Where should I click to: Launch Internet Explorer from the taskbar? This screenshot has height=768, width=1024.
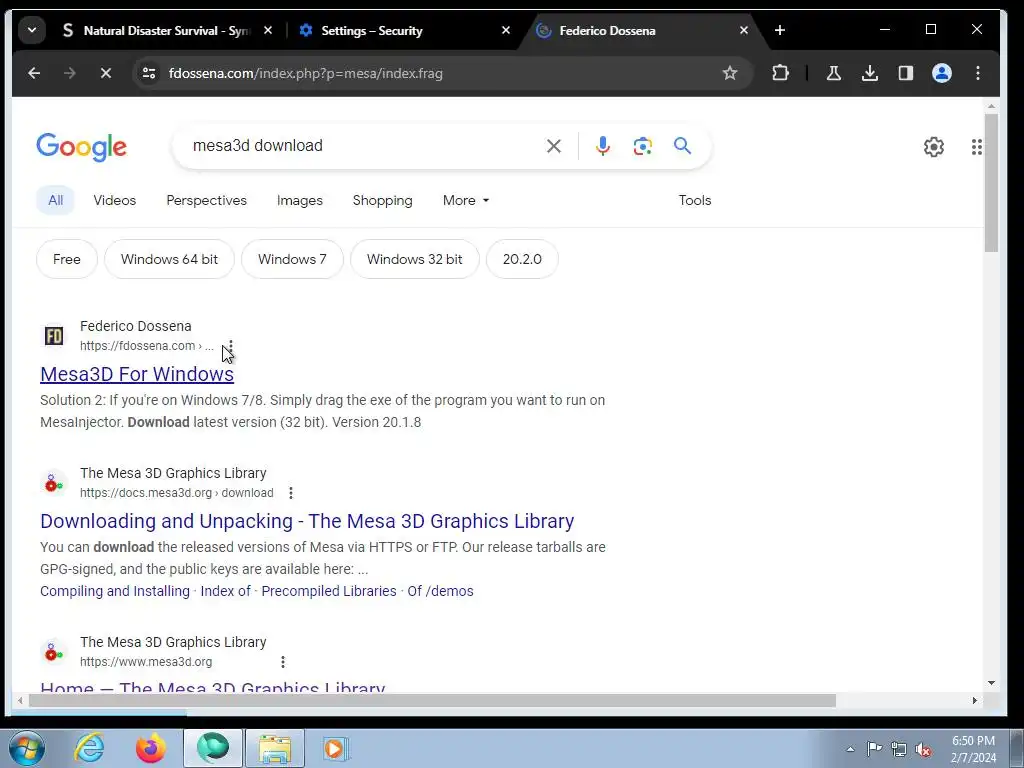pyautogui.click(x=89, y=748)
